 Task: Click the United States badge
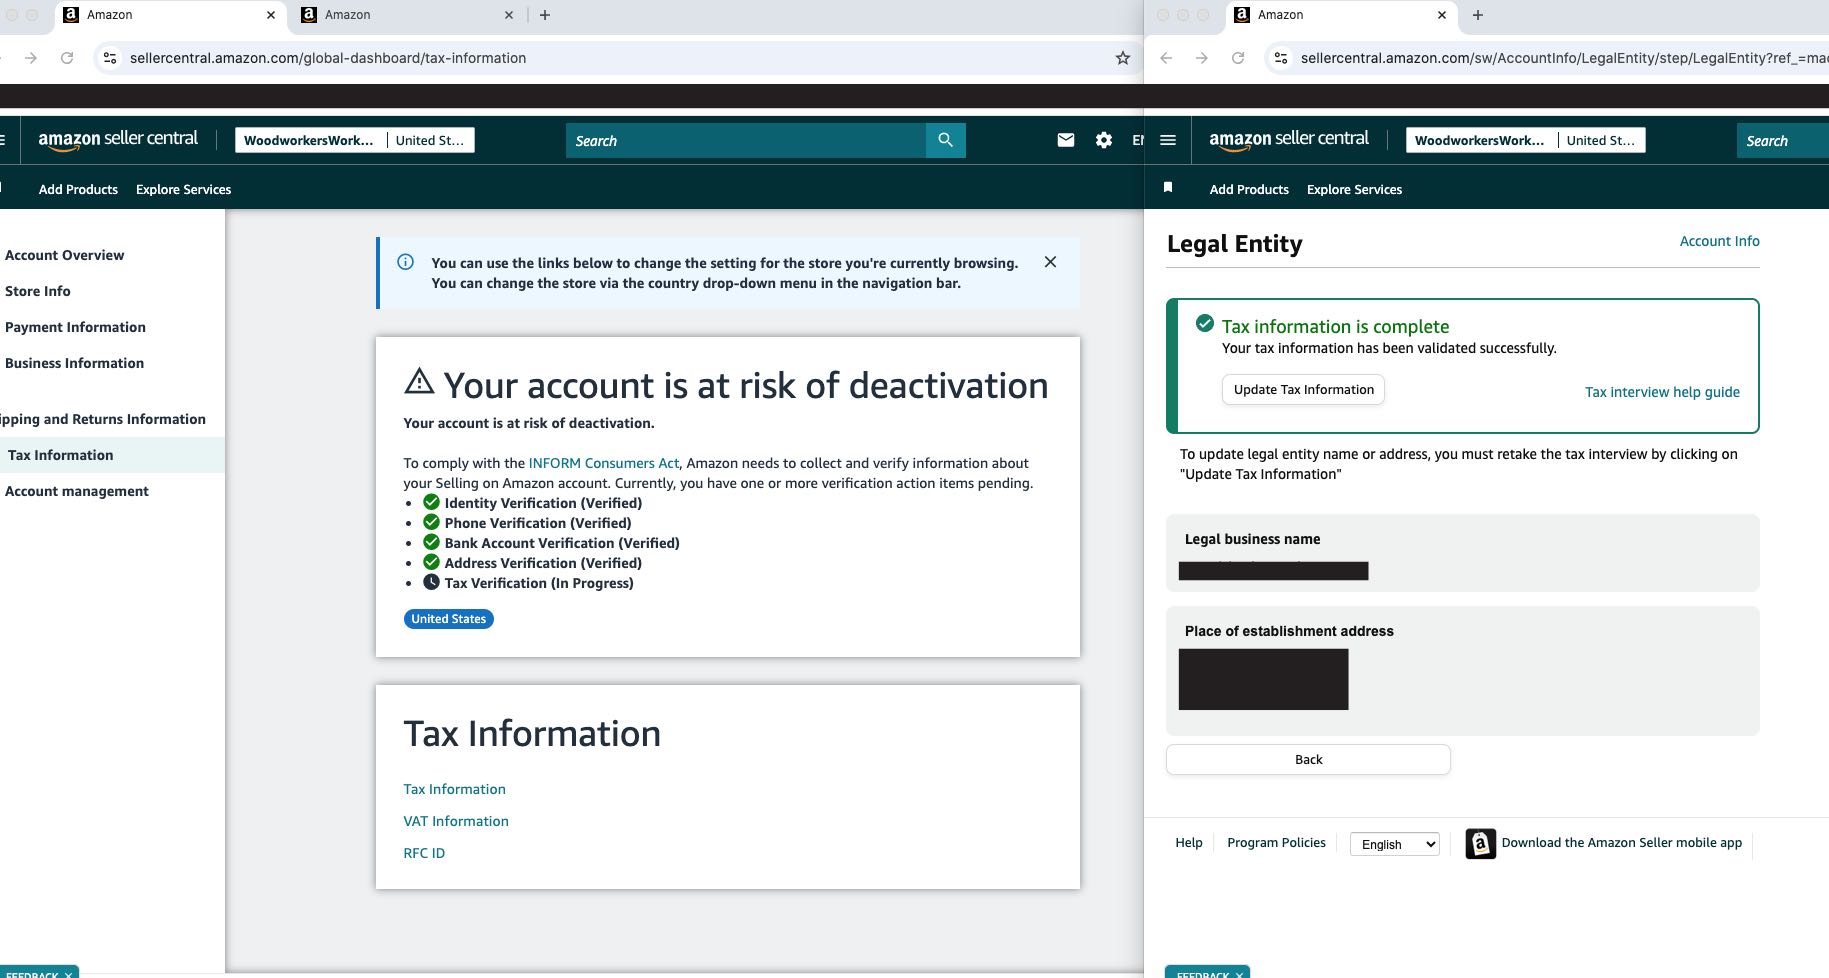(x=448, y=619)
